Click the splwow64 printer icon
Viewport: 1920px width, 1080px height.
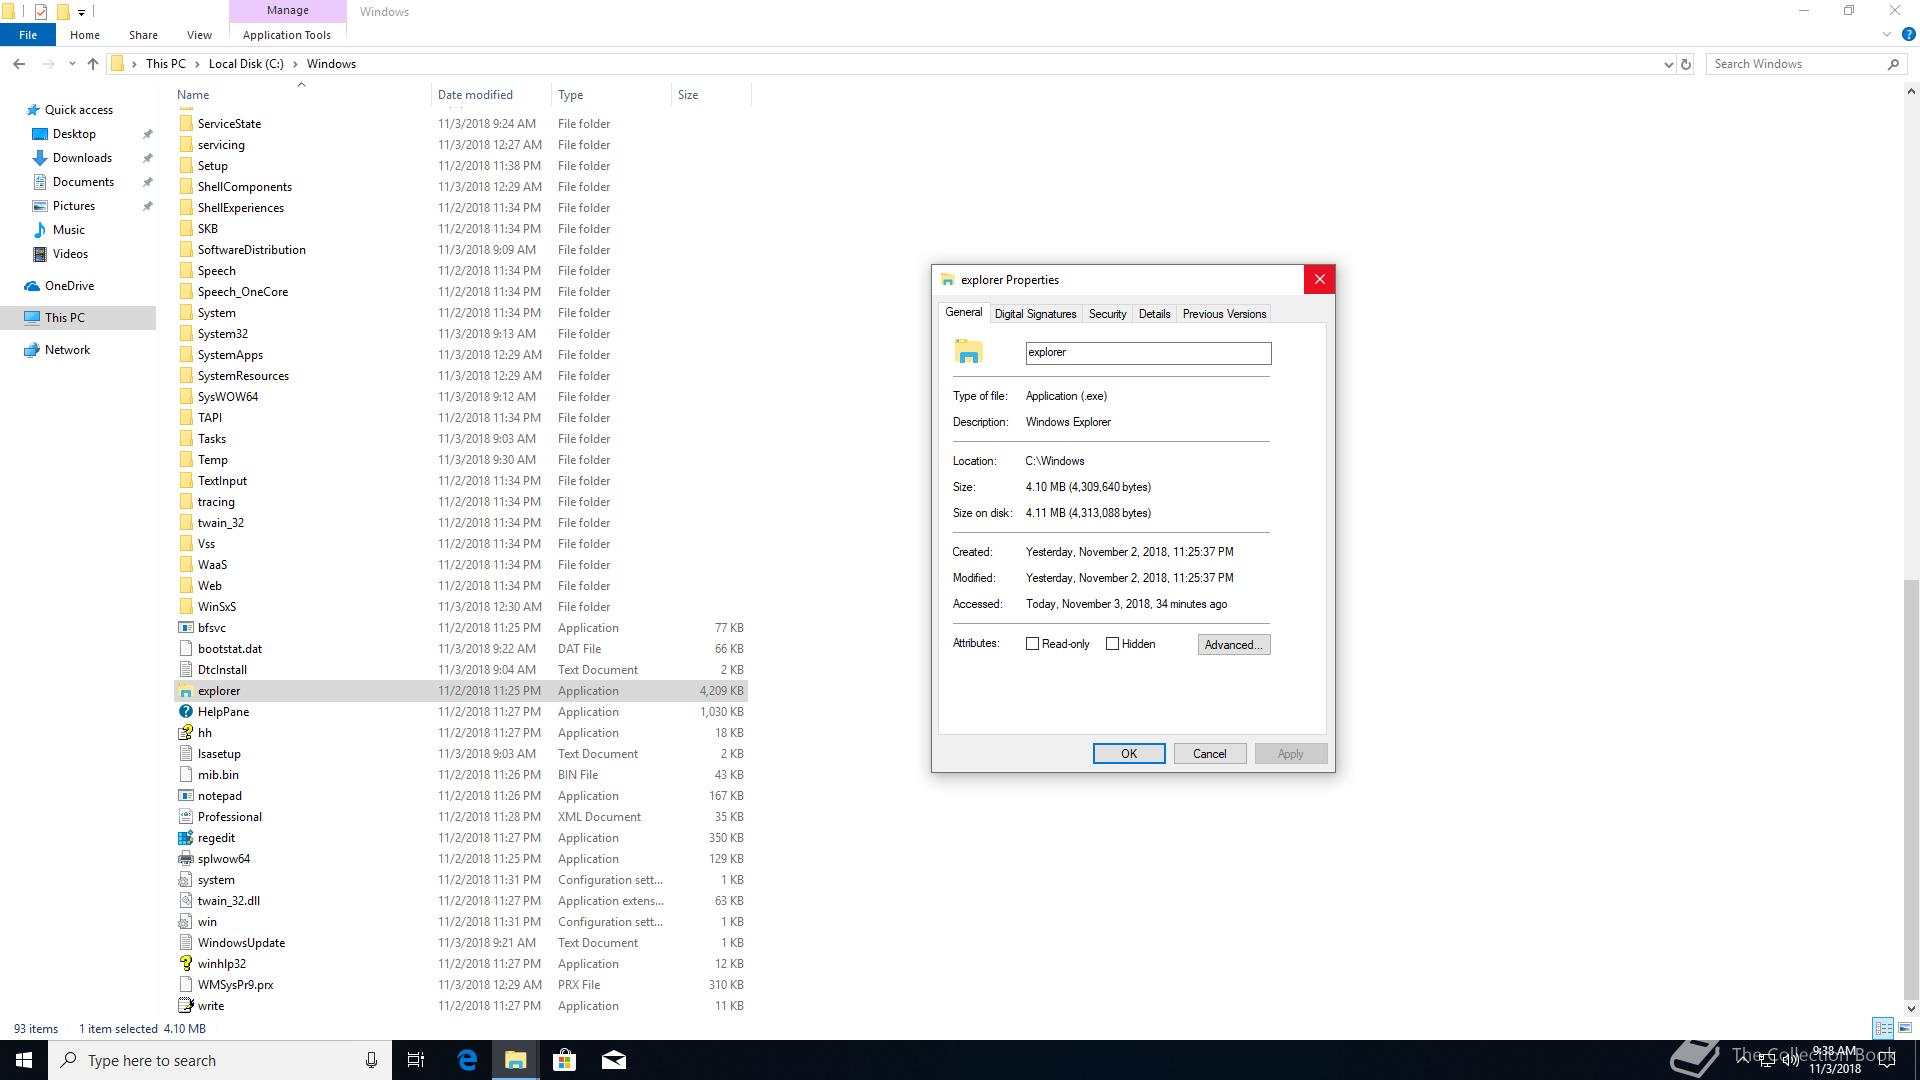(x=185, y=859)
